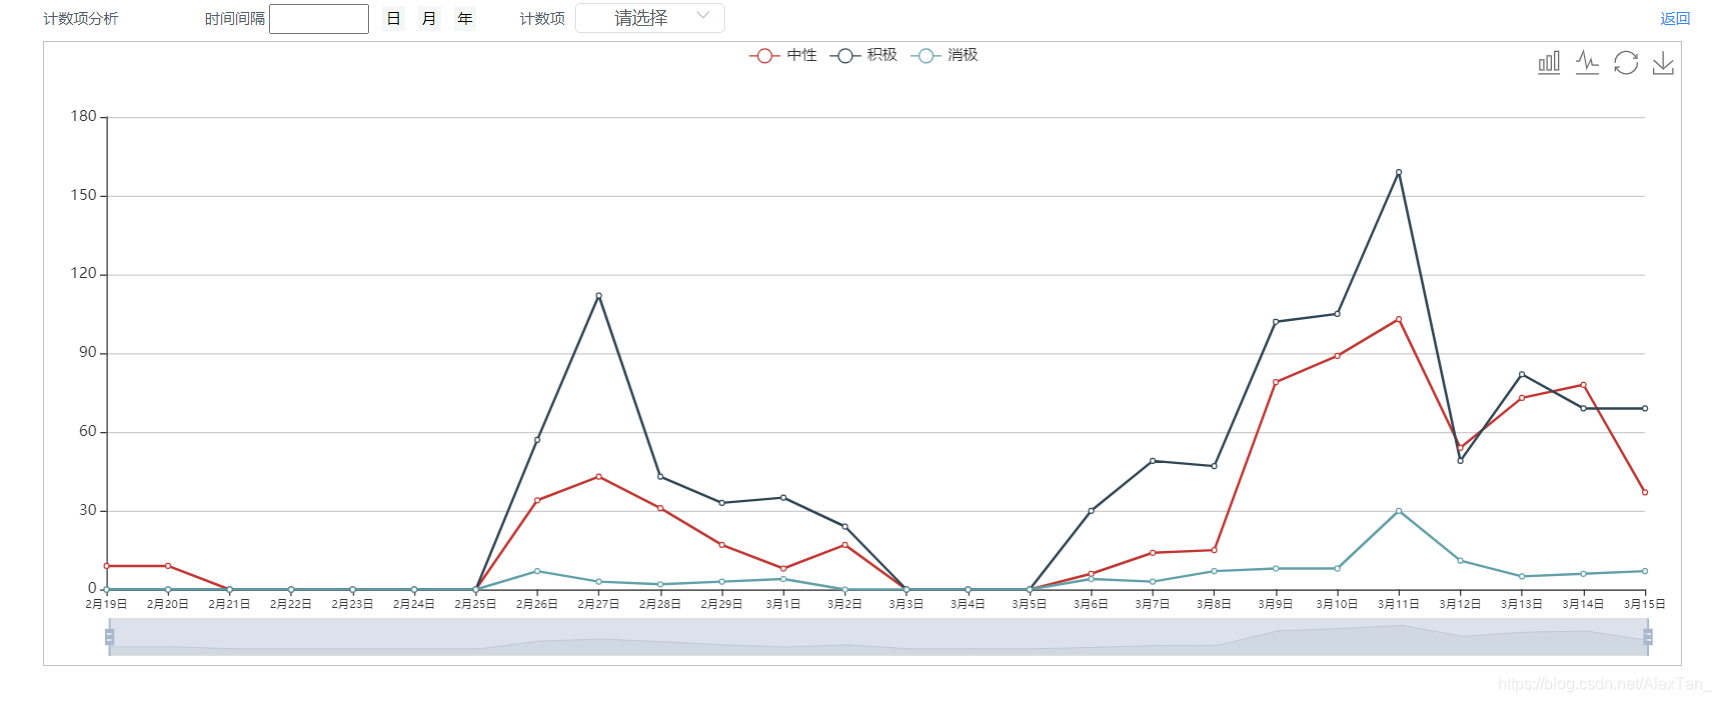The height and width of the screenshot is (702, 1721).
Task: Focus the 时间间隔 input field
Action: 319,19
